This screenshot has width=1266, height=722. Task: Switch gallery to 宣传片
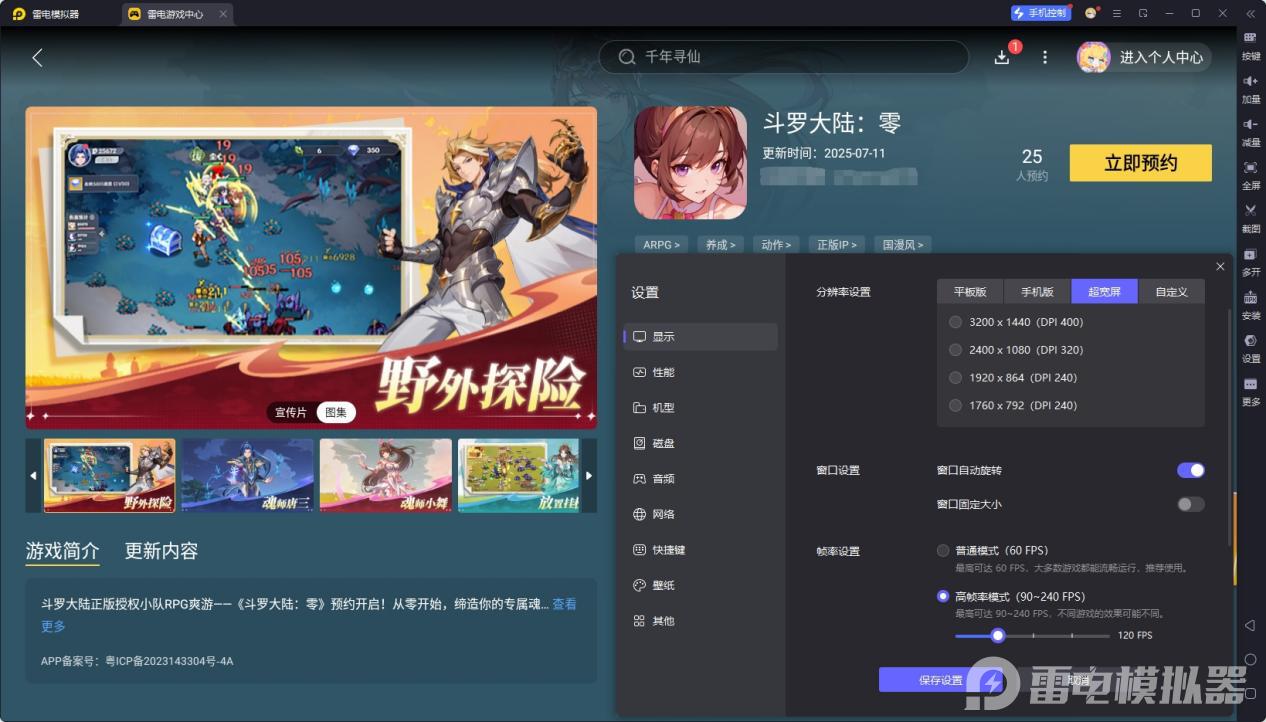tap(292, 412)
